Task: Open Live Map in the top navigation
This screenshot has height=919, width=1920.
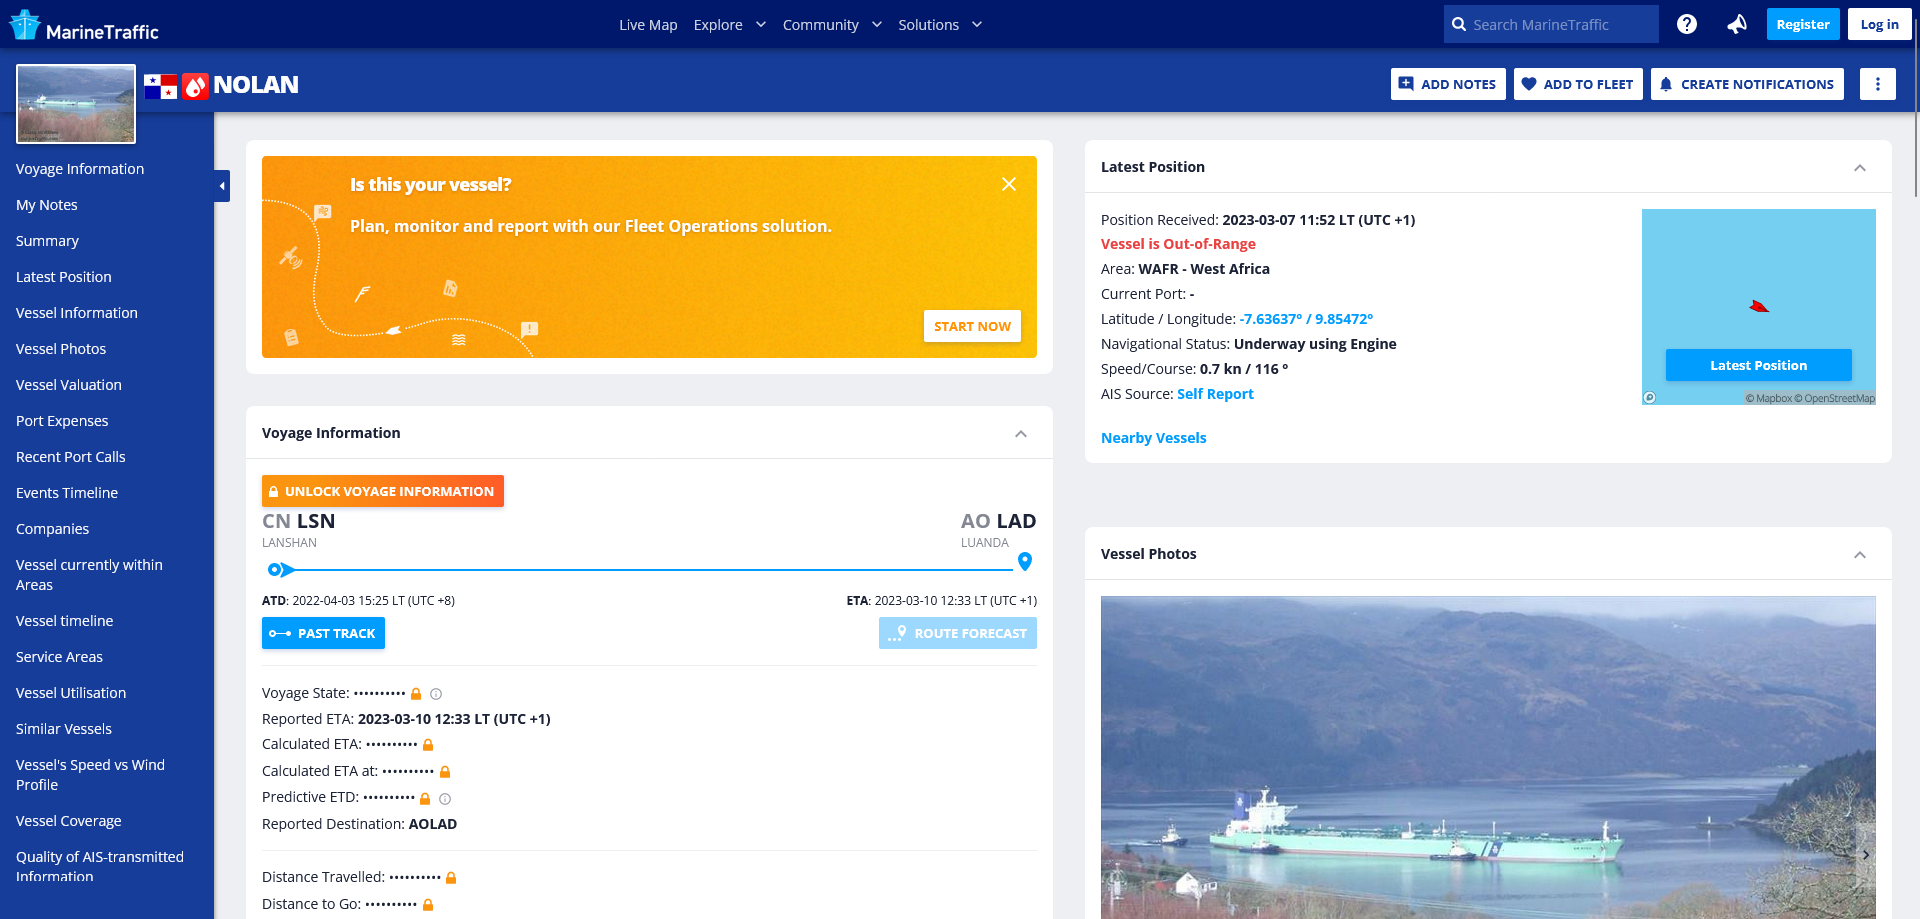Action: coord(648,25)
